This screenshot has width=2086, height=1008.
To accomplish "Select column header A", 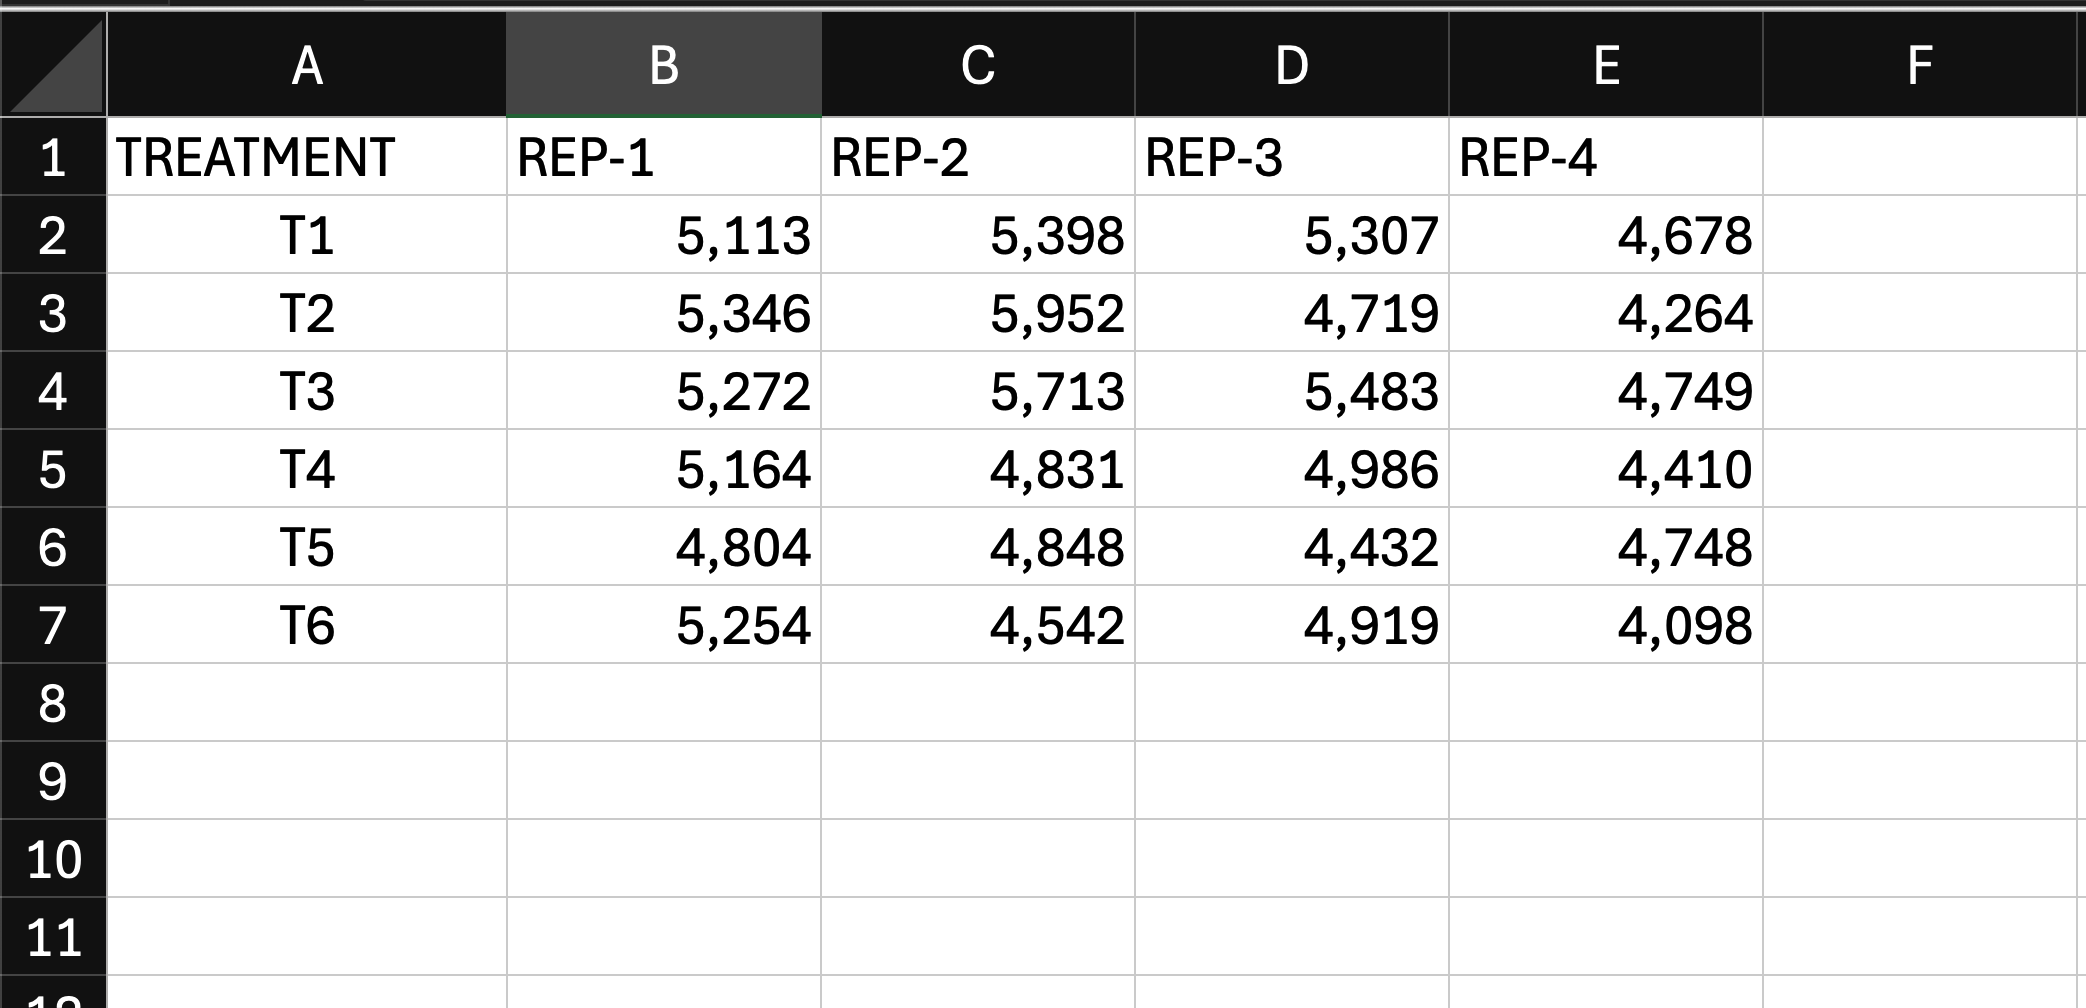I will coord(305,65).
